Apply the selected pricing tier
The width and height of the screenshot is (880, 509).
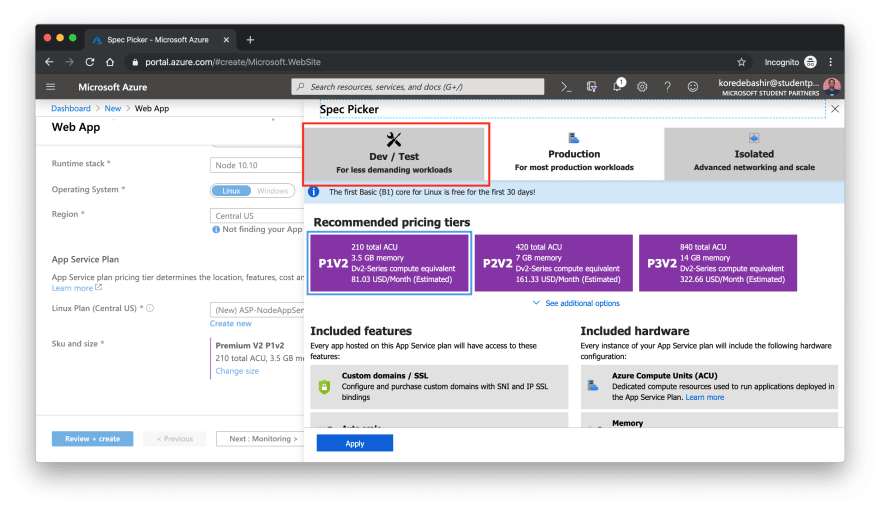point(355,443)
